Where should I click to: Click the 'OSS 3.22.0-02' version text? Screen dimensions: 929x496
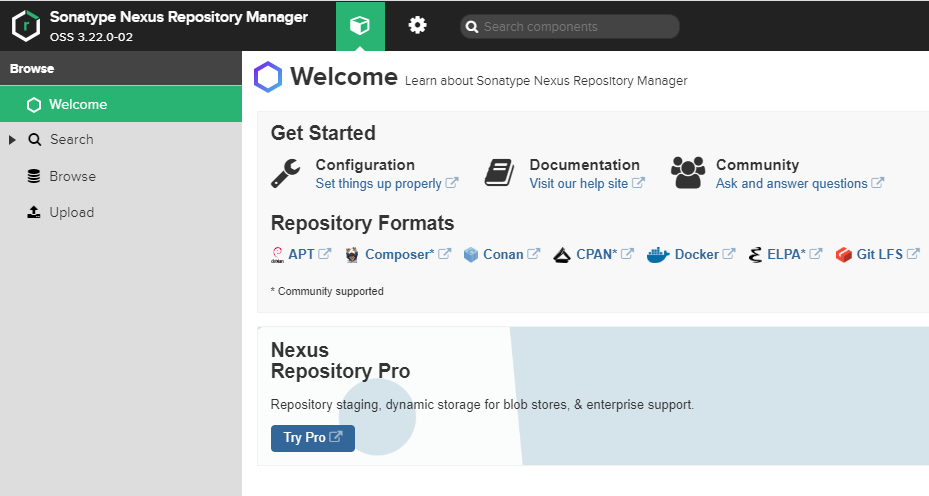click(91, 37)
